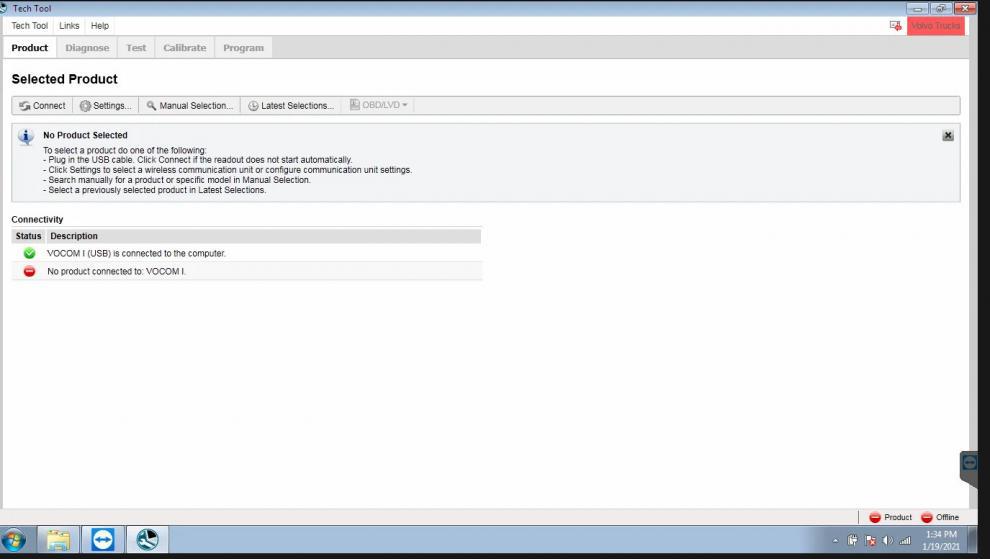Viewport: 990px width, 559px height.
Task: Show hidden system tray icons
Action: pos(835,541)
